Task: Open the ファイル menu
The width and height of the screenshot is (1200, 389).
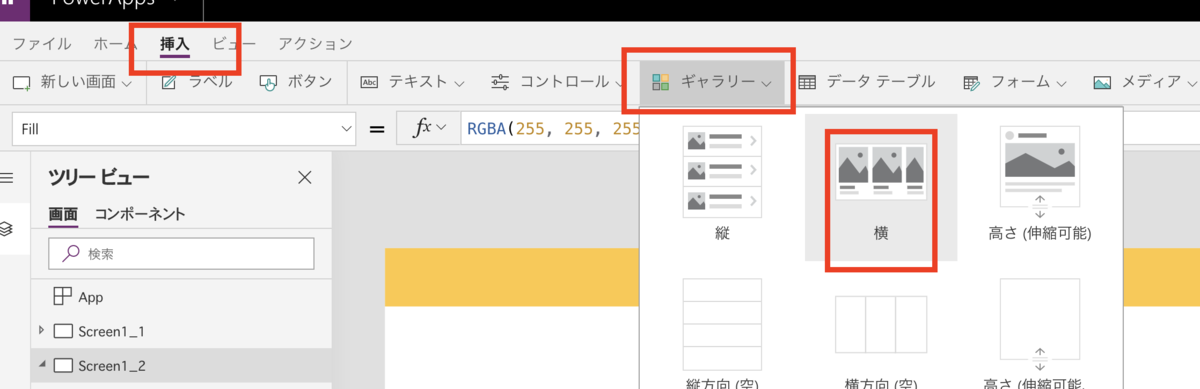Action: point(41,44)
